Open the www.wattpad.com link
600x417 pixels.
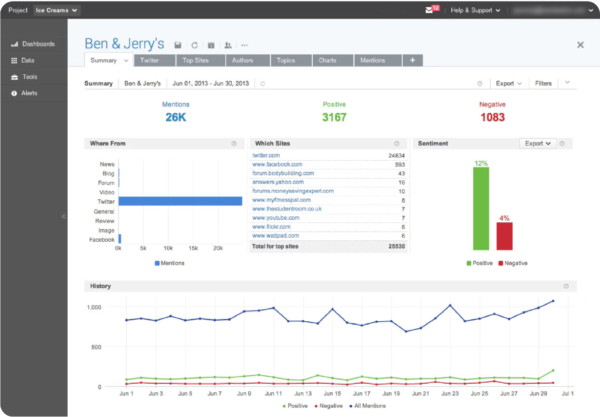(276, 236)
